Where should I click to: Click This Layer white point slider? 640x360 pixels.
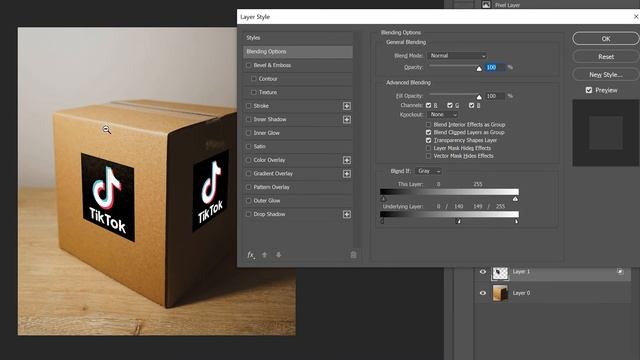(x=515, y=199)
